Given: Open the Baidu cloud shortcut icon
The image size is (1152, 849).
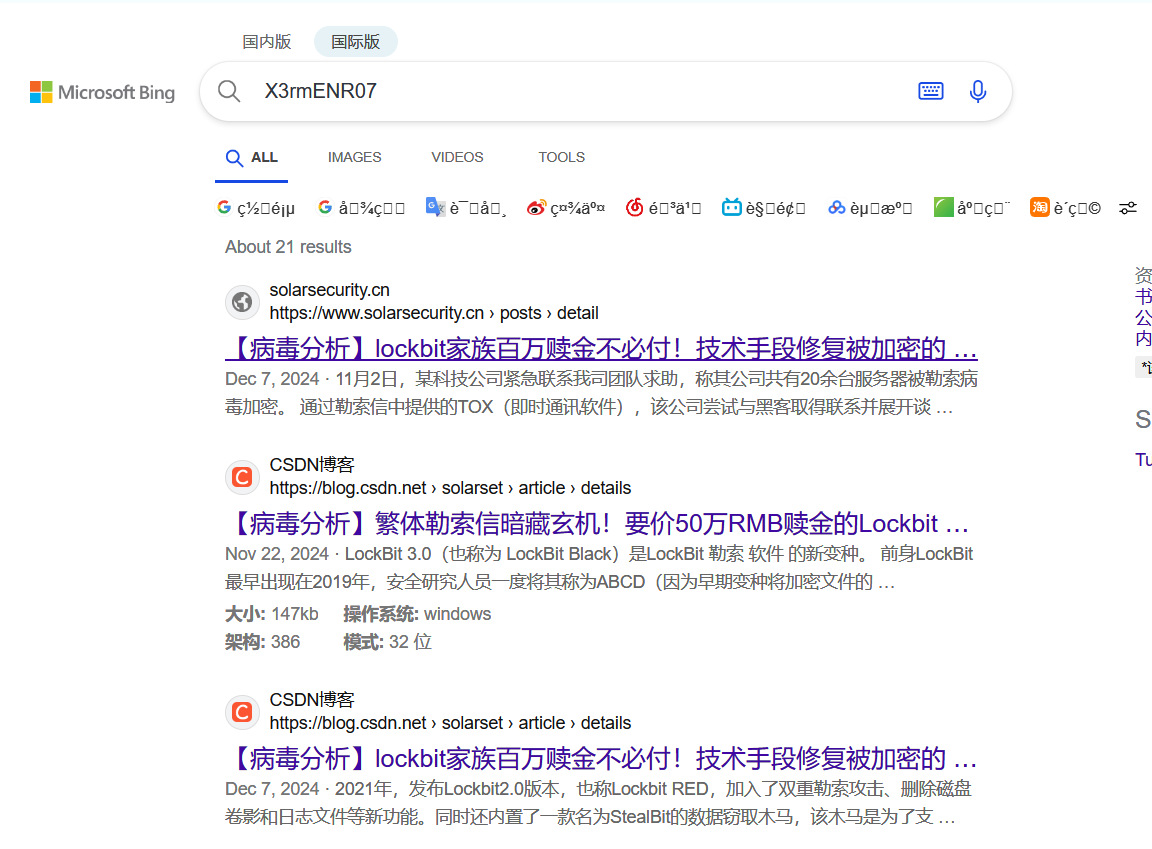Looking at the screenshot, I should (836, 208).
